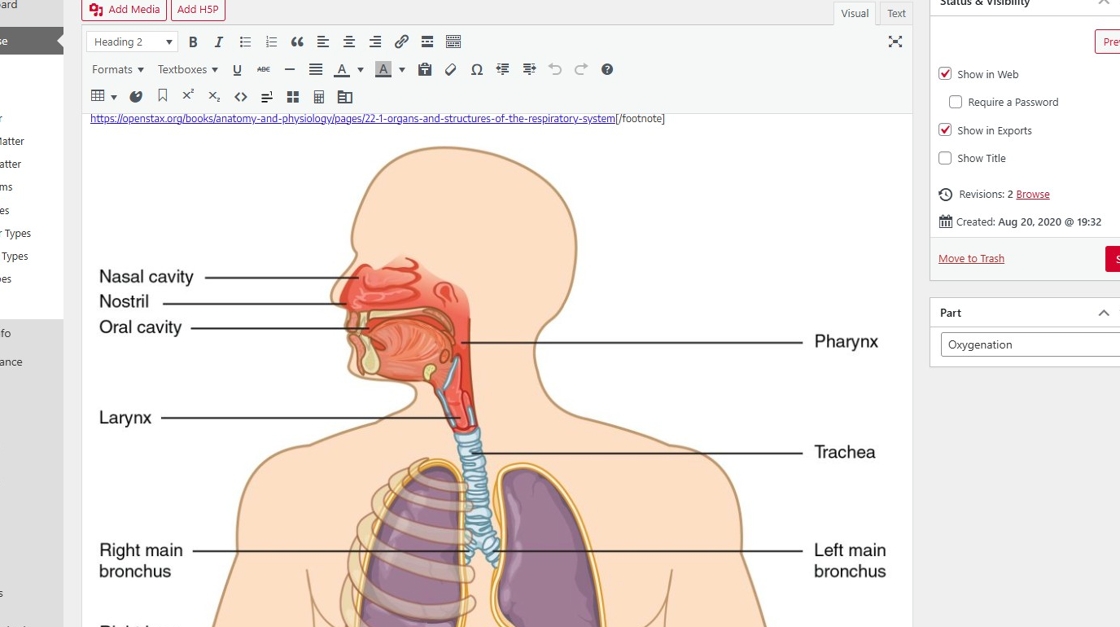Insert a link with the chain icon
The width and height of the screenshot is (1120, 627).
click(401, 42)
